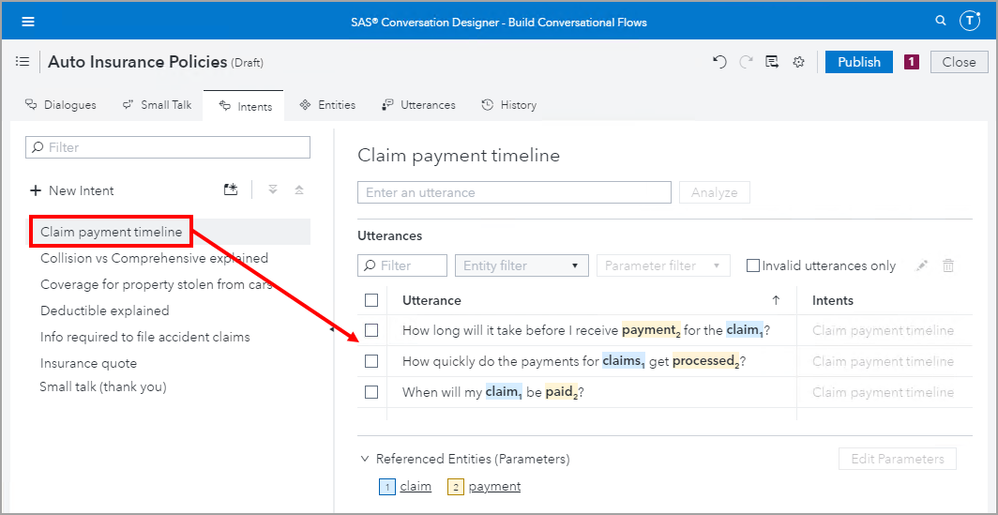Click the Edit Parameters button
The height and width of the screenshot is (515, 998).
897,459
